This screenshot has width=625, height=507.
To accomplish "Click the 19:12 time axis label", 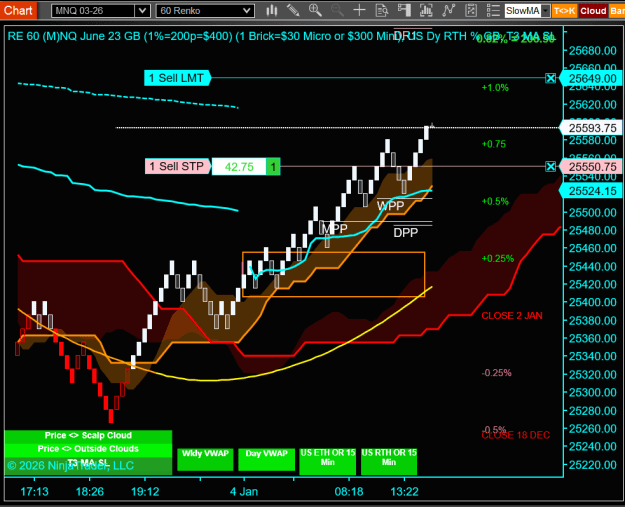I will [x=145, y=491].
